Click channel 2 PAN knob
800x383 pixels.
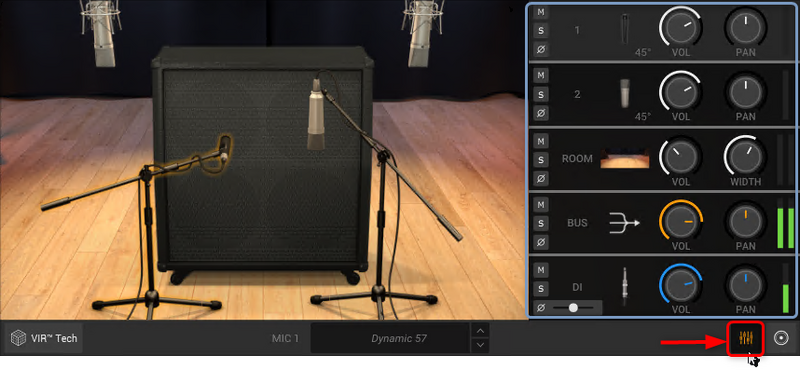pyautogui.click(x=745, y=92)
